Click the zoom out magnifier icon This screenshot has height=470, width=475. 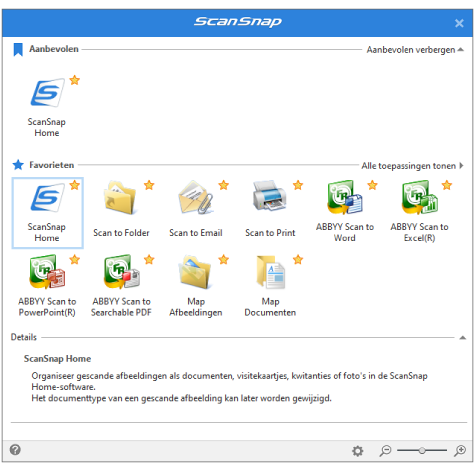pos(385,450)
